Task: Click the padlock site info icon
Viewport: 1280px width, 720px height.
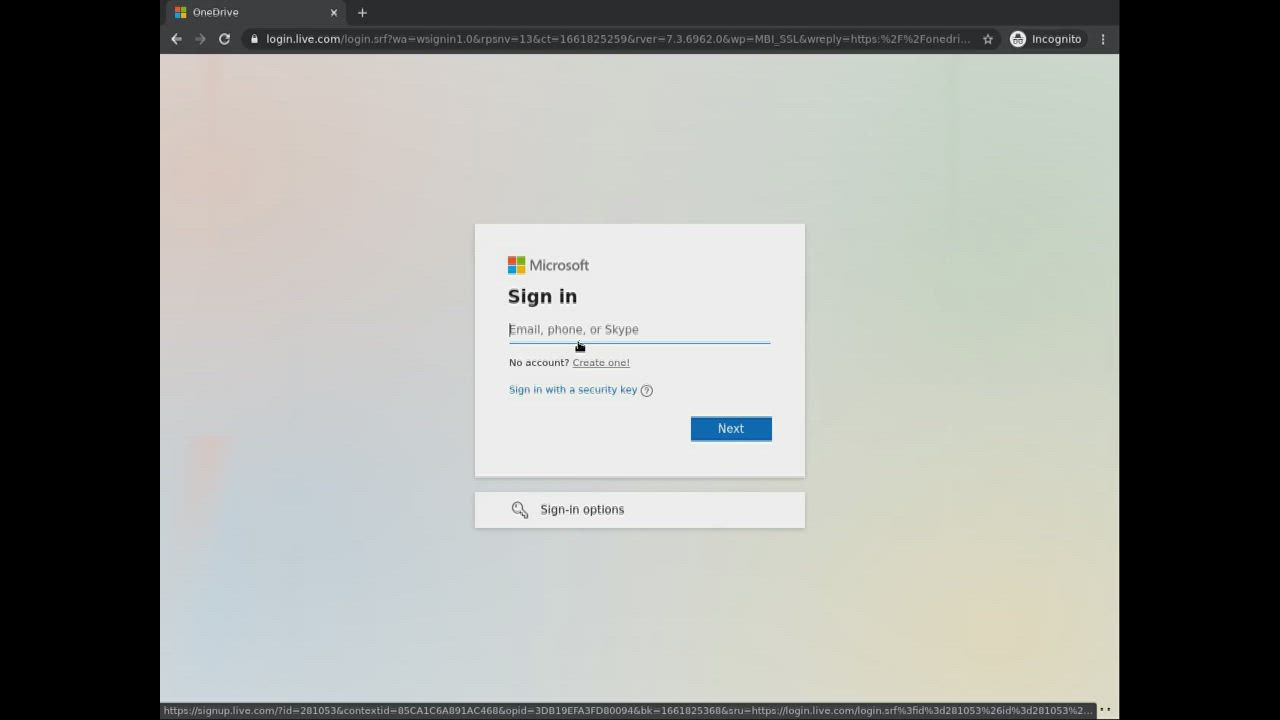Action: [x=255, y=39]
